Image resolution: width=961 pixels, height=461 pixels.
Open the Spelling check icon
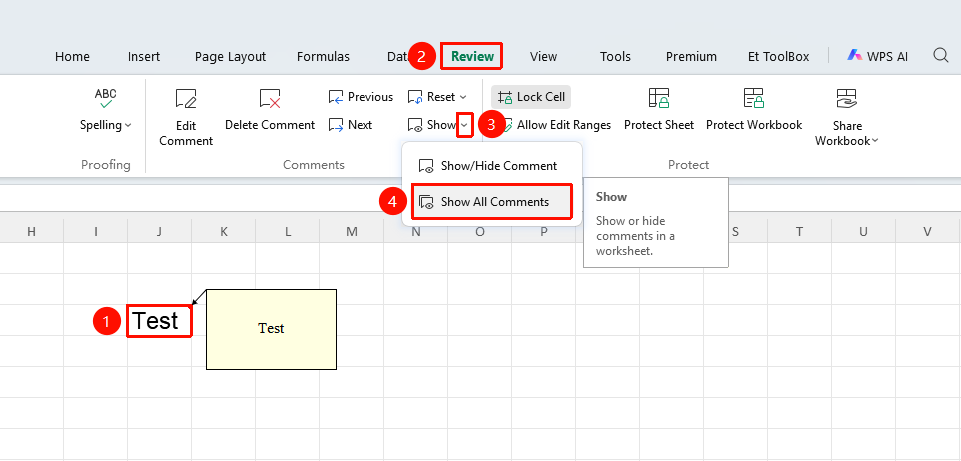pyautogui.click(x=105, y=98)
